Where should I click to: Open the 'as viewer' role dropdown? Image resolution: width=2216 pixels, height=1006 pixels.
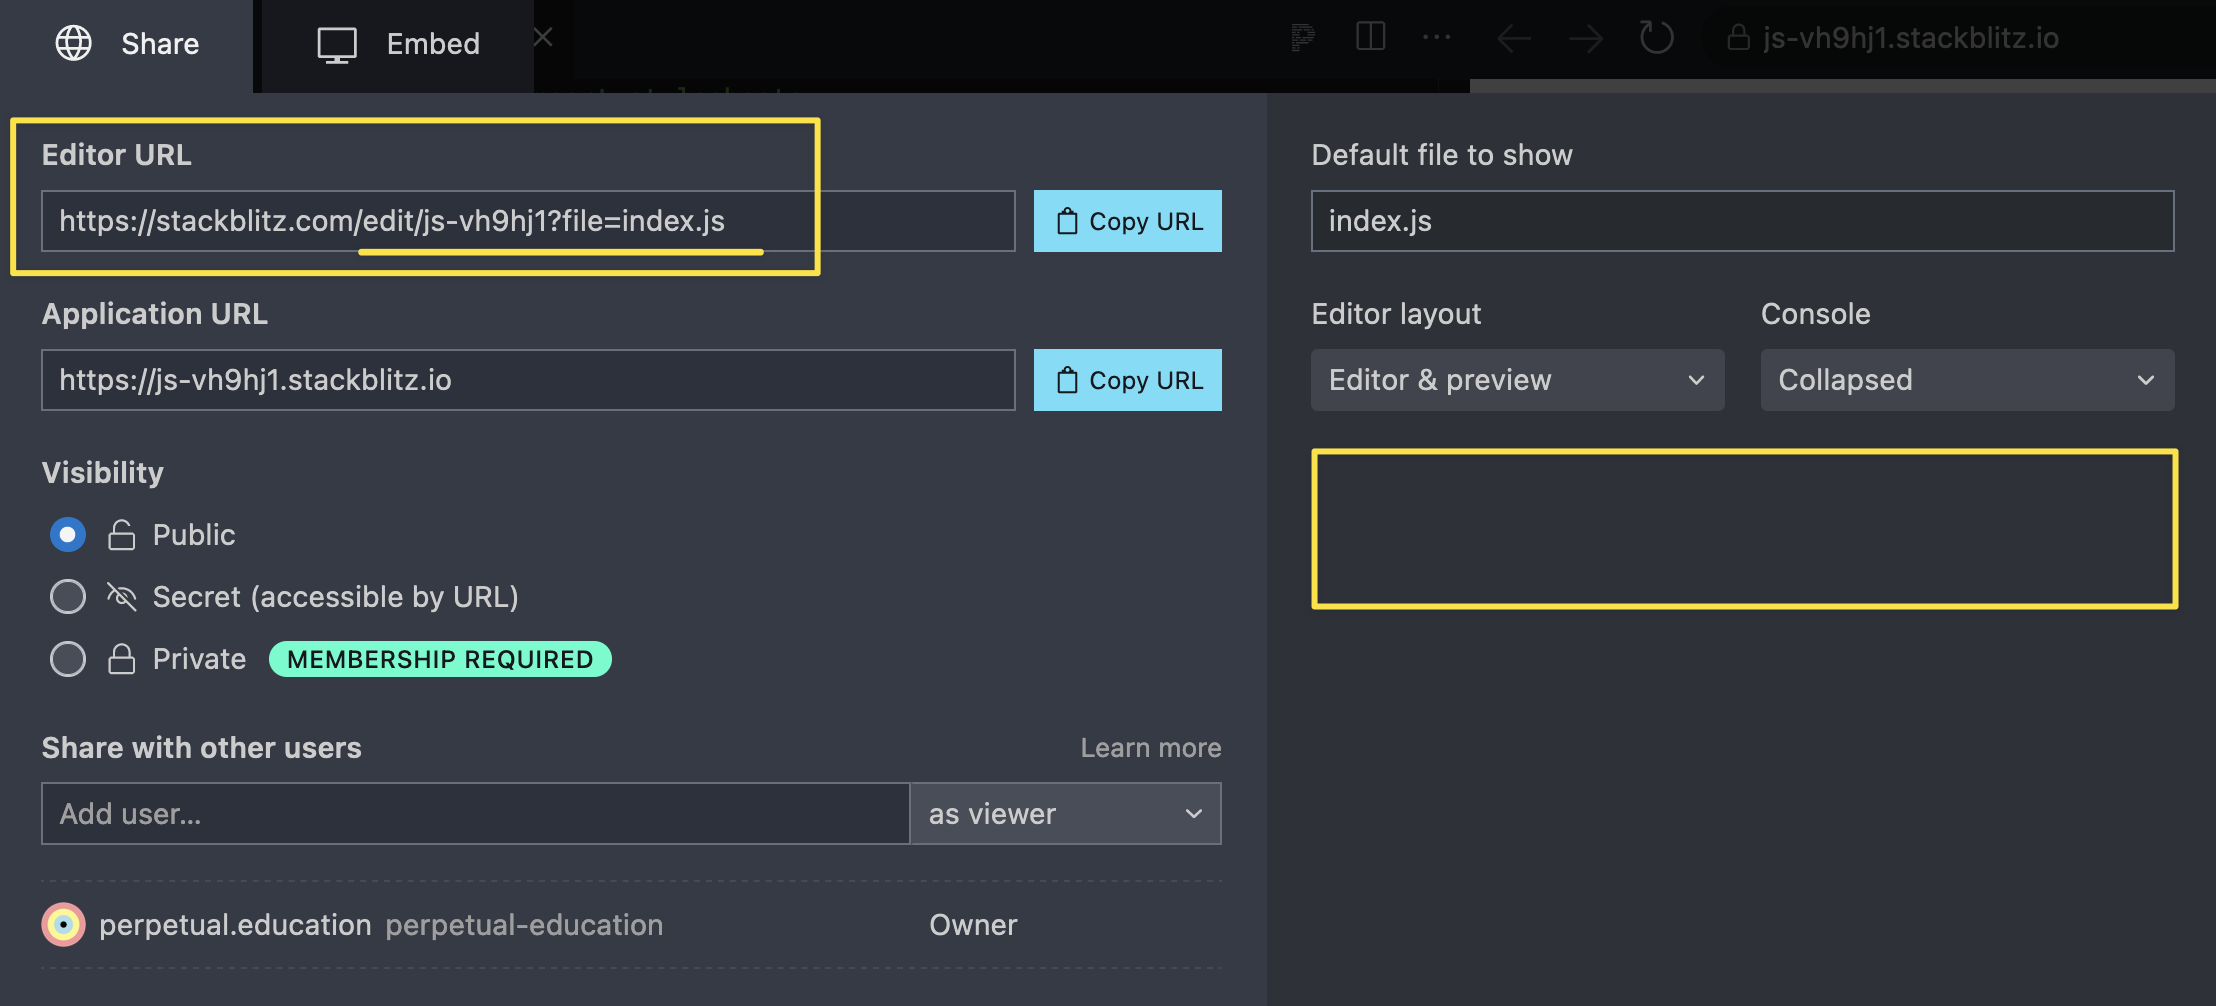click(x=1064, y=813)
